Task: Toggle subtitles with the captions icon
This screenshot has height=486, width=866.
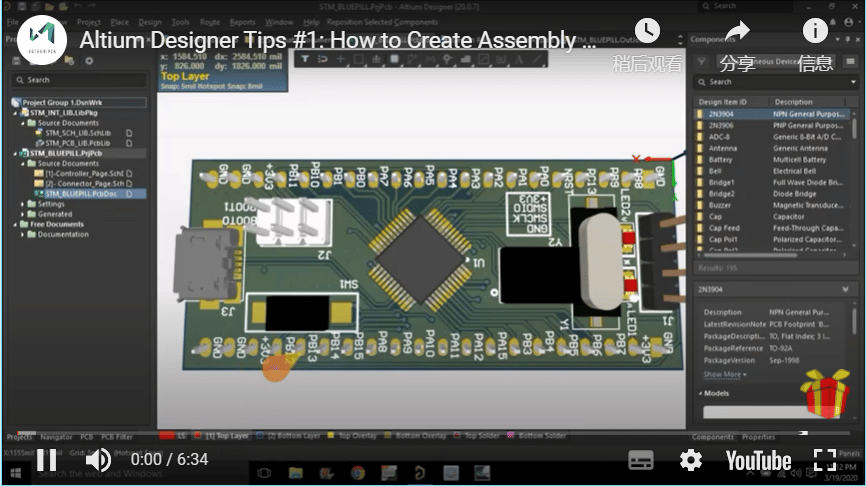Action: (641, 460)
